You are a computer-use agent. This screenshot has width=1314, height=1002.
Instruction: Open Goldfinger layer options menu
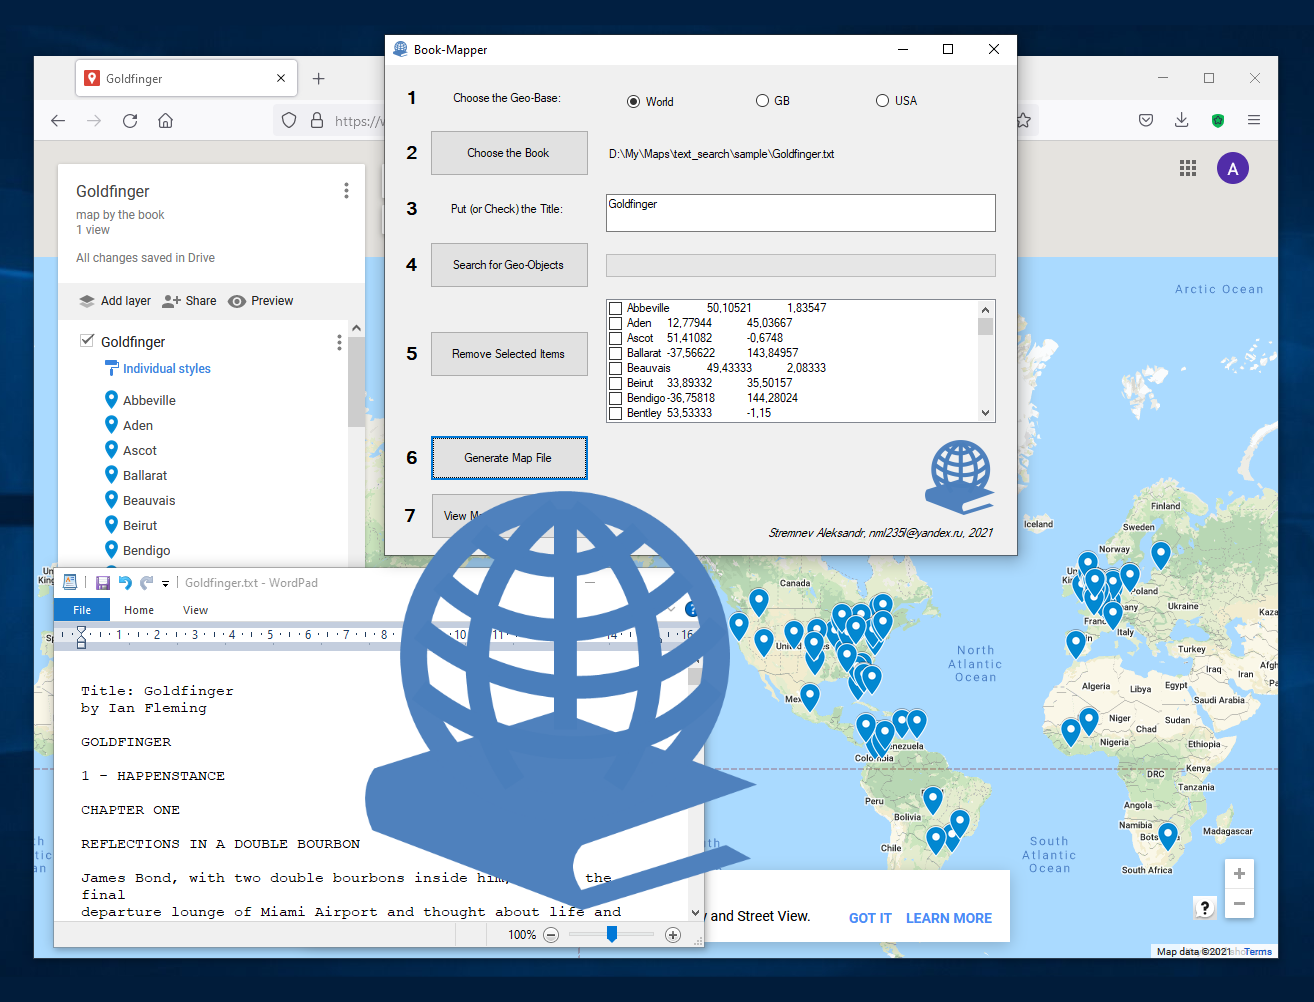tap(339, 343)
